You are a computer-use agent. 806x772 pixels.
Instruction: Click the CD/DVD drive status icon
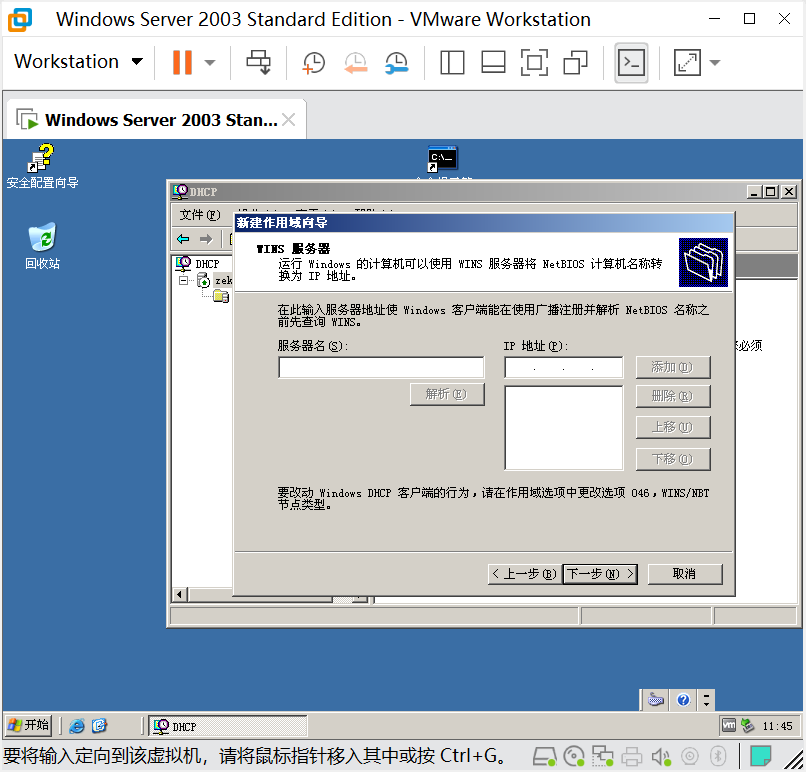574,756
